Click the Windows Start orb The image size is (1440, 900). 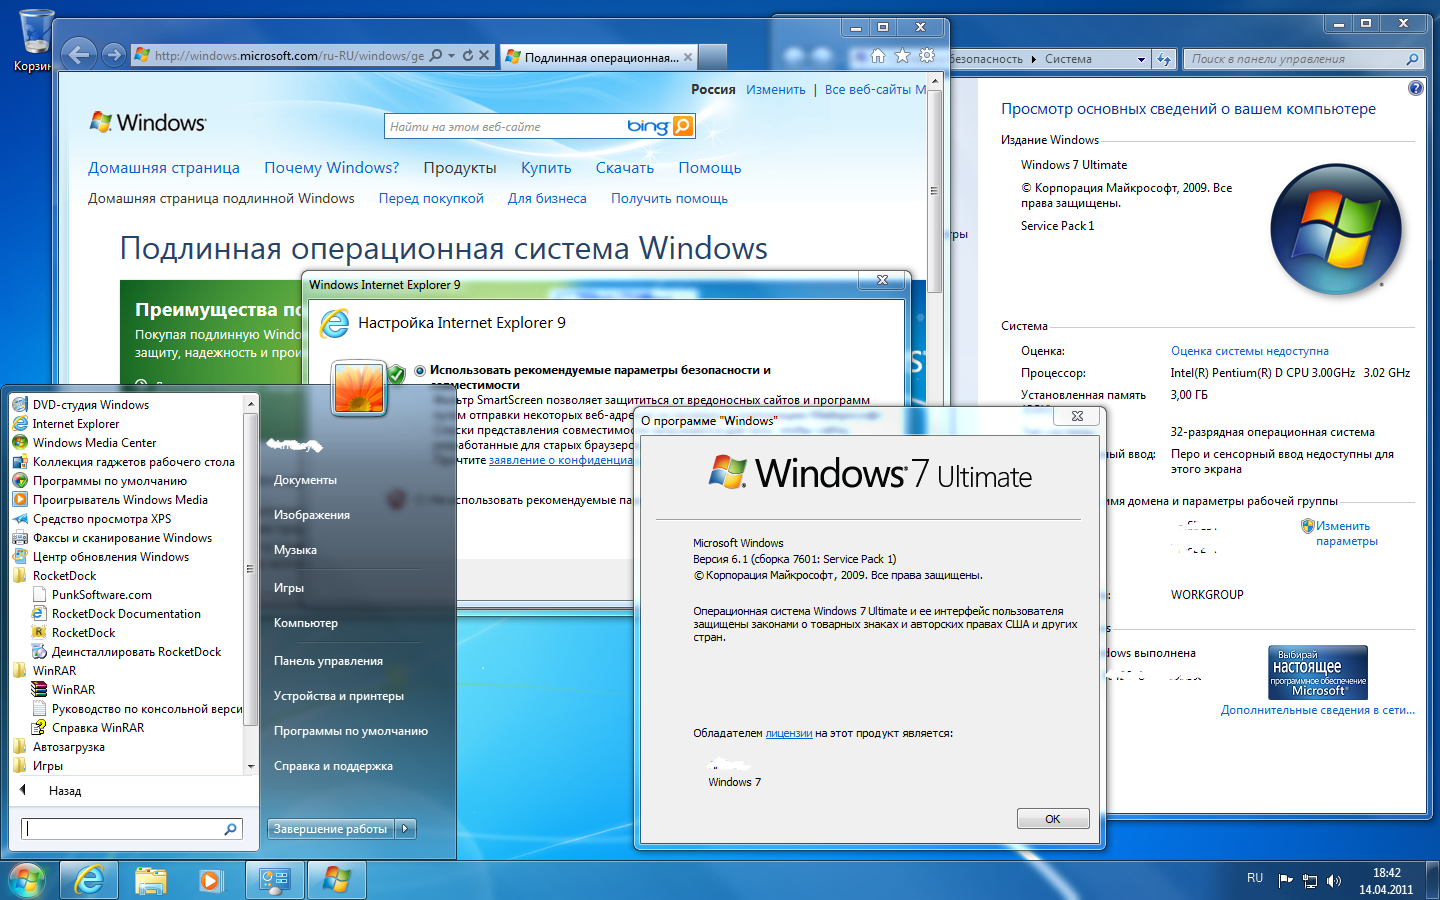(x=27, y=880)
